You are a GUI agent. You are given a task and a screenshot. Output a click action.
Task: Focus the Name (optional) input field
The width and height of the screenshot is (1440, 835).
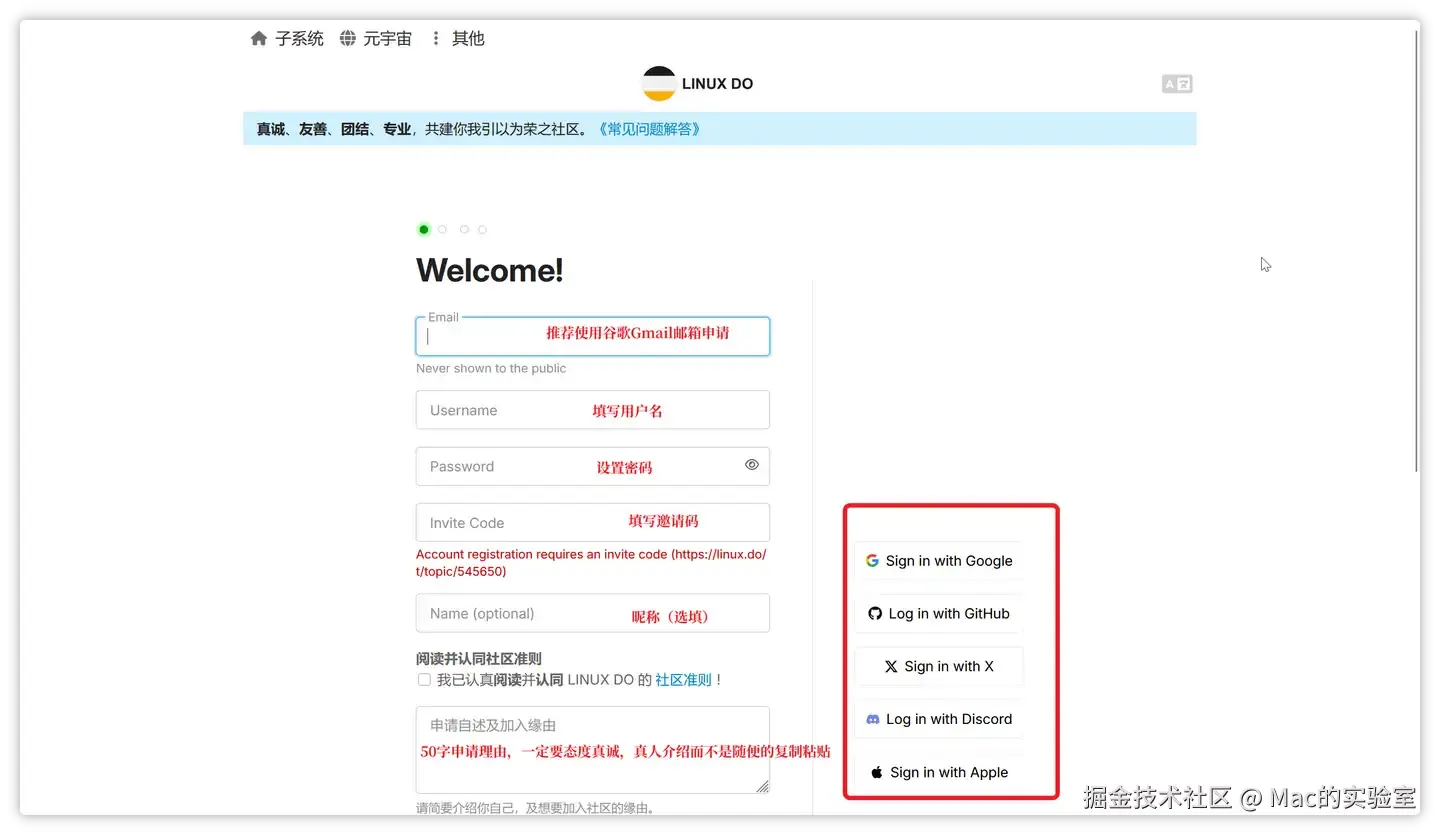click(593, 613)
